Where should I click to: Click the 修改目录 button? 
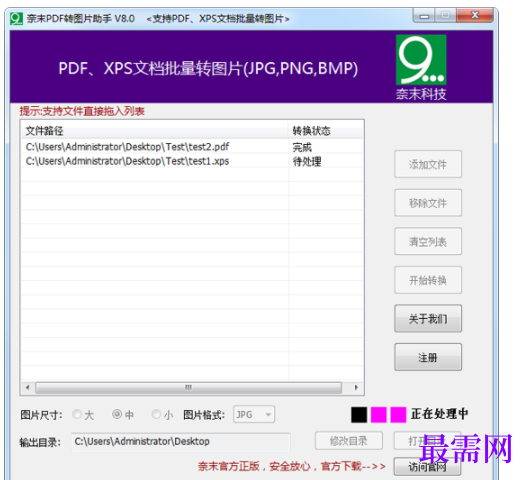(x=349, y=441)
